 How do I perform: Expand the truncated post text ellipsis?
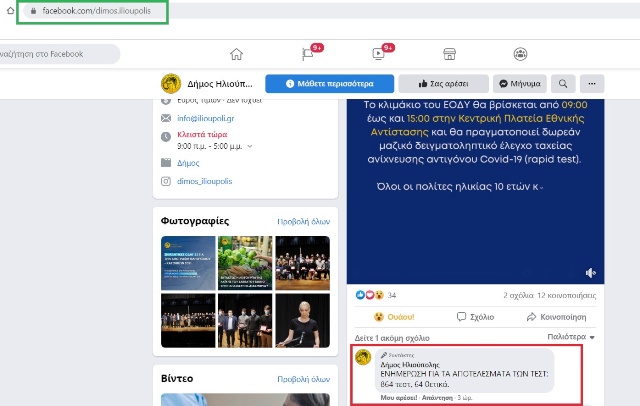tap(541, 188)
